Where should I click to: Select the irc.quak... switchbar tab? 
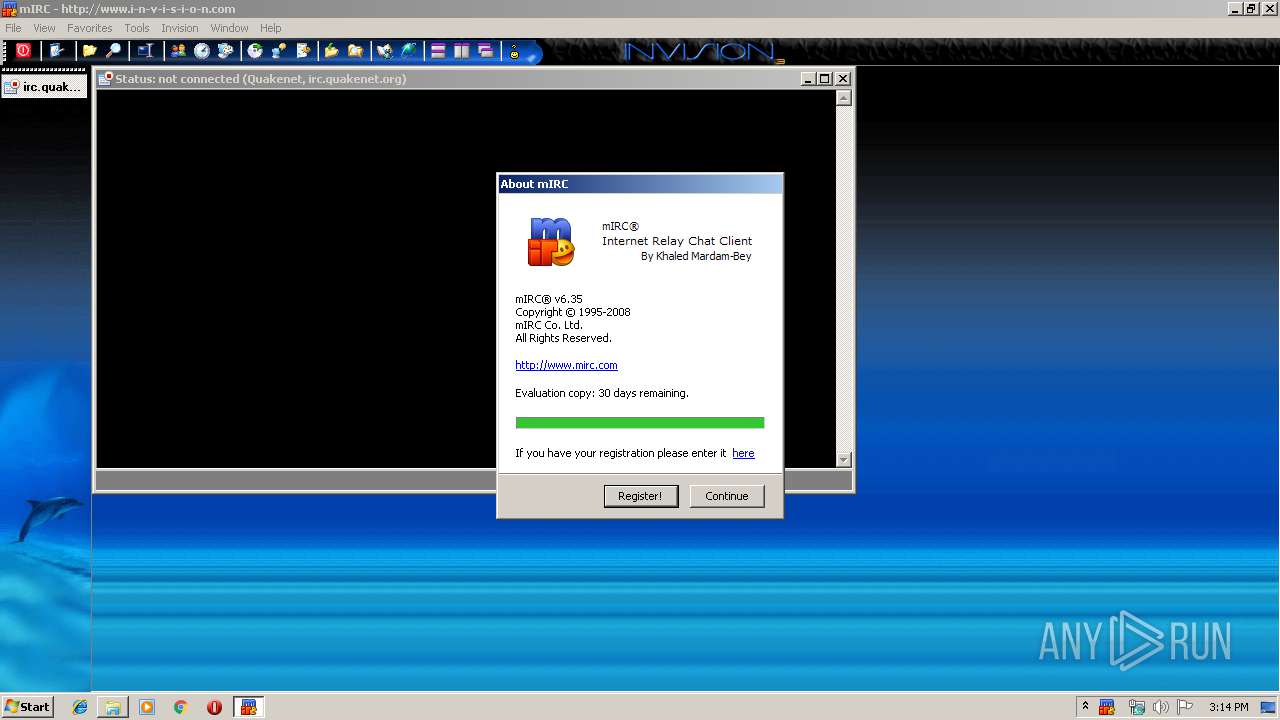tap(44, 87)
